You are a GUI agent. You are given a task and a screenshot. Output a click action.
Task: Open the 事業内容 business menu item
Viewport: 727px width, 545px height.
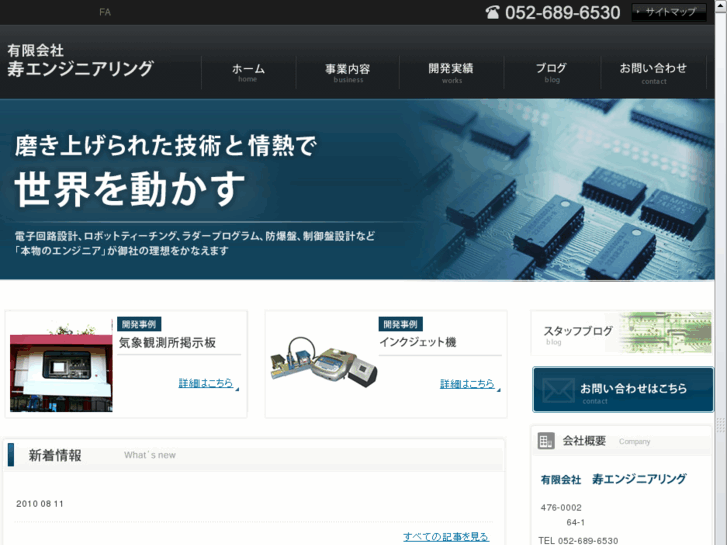tap(348, 72)
